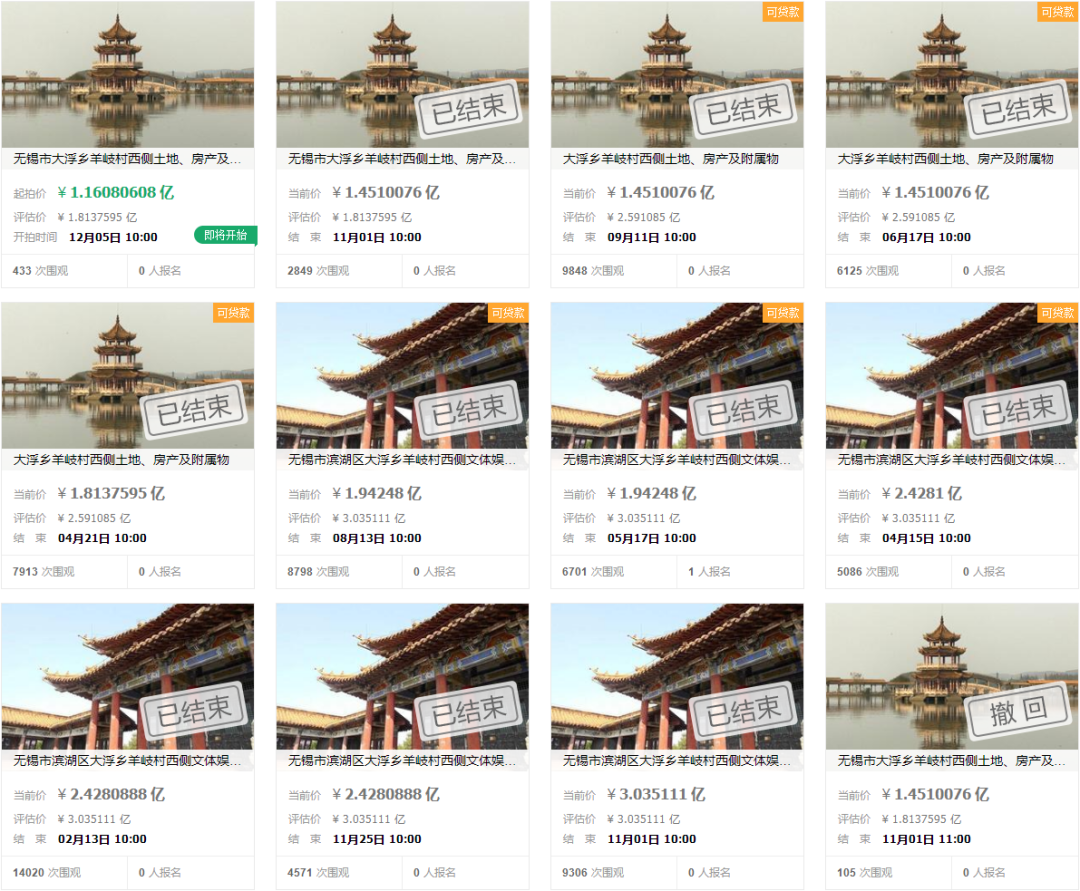Open thumbnail of listing ended 06月17日 10:00
1080x891 pixels.
coord(952,74)
